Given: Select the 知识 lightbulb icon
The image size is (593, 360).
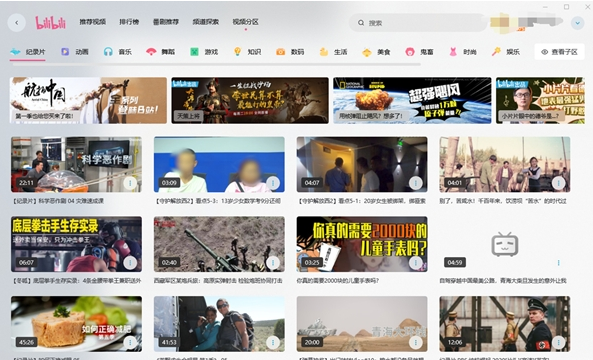Looking at the screenshot, I should [238, 51].
